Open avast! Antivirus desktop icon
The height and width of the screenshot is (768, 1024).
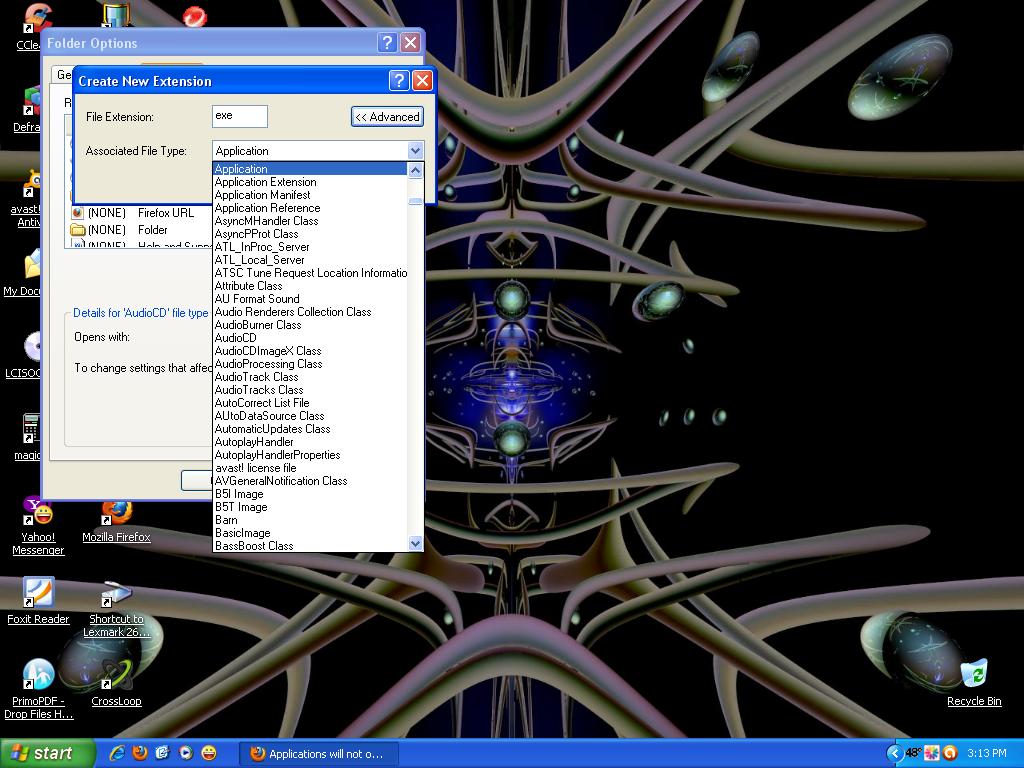pos(26,199)
